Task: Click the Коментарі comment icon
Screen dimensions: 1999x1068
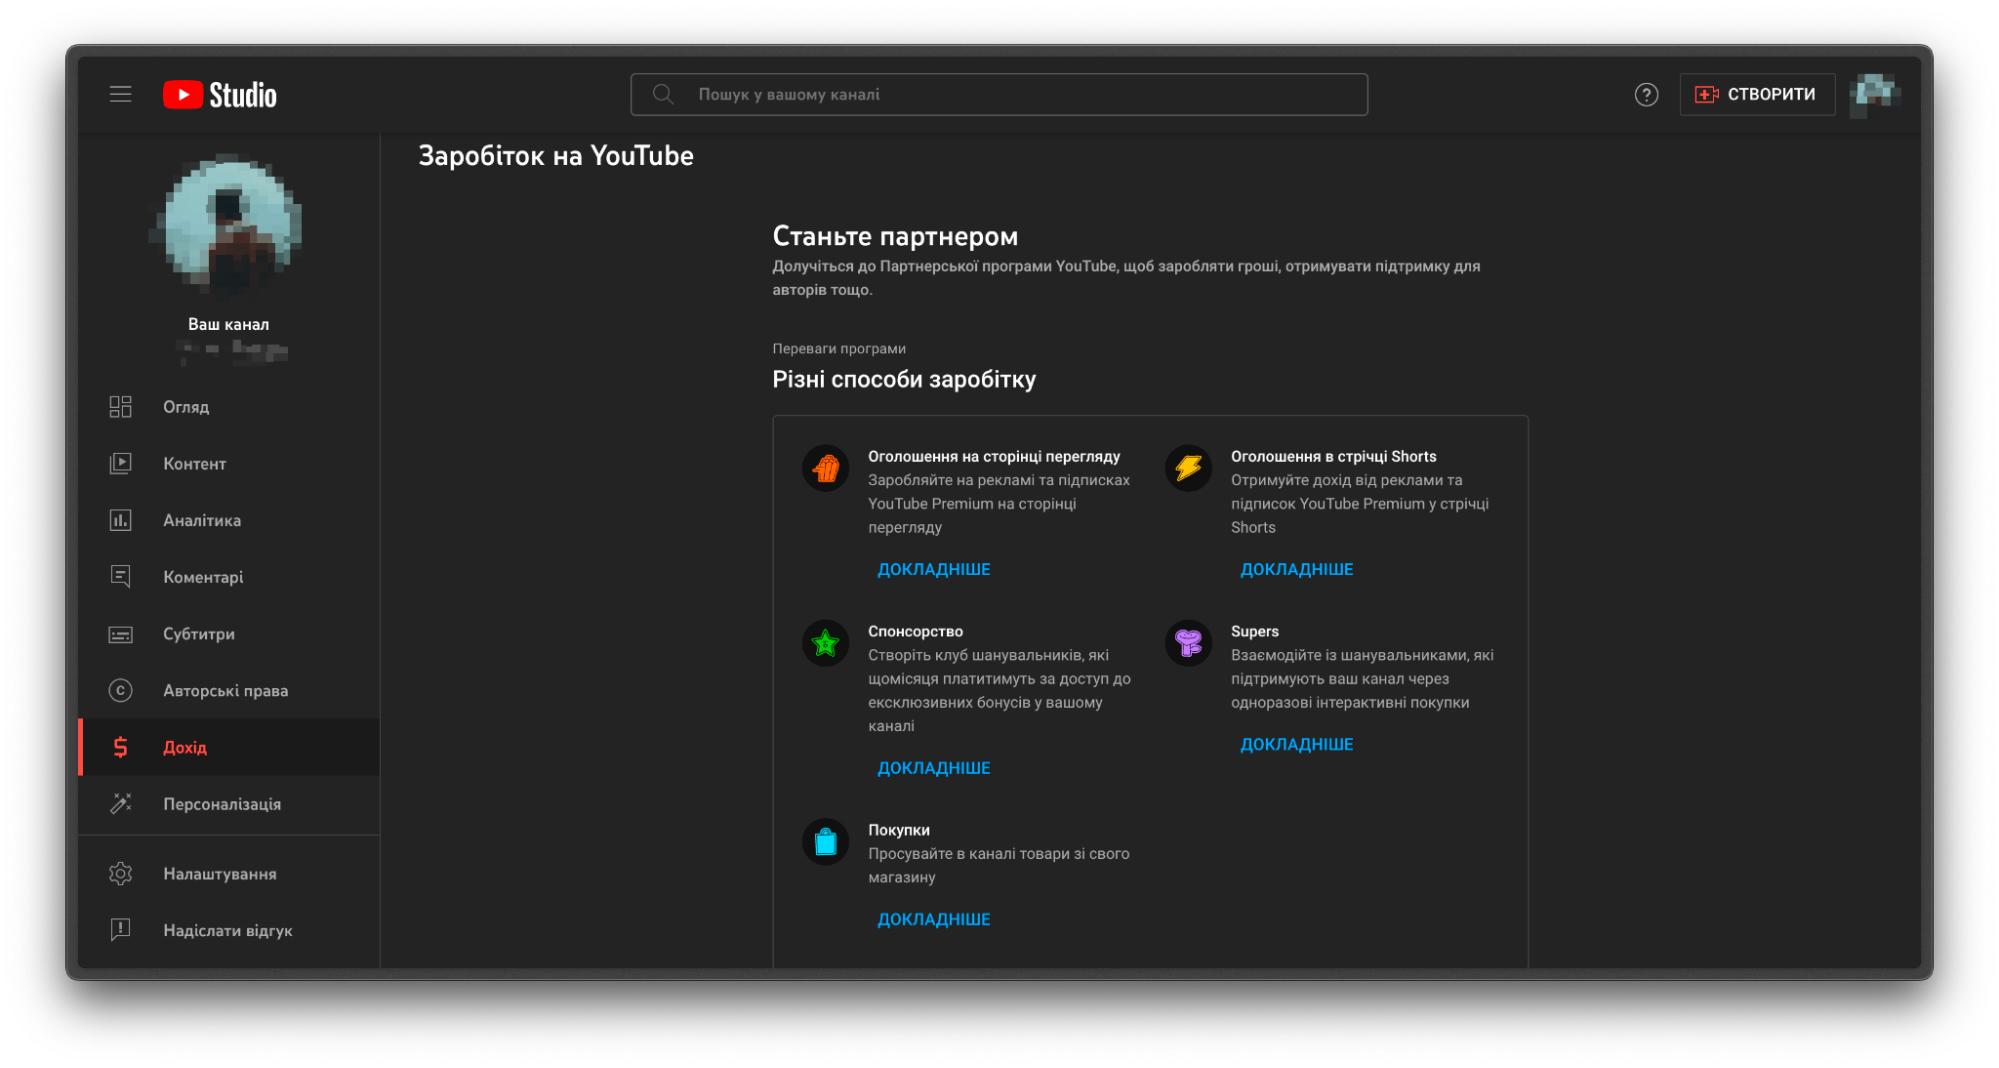Action: tap(120, 577)
